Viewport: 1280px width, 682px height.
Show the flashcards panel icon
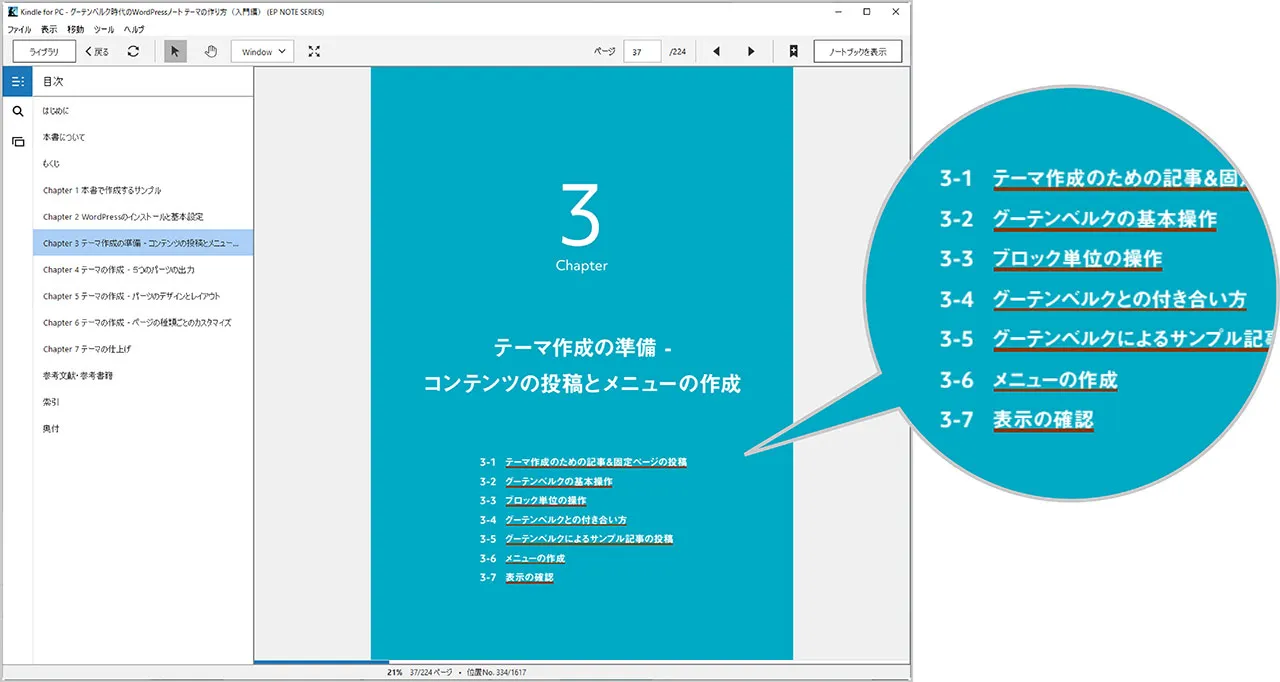click(17, 142)
